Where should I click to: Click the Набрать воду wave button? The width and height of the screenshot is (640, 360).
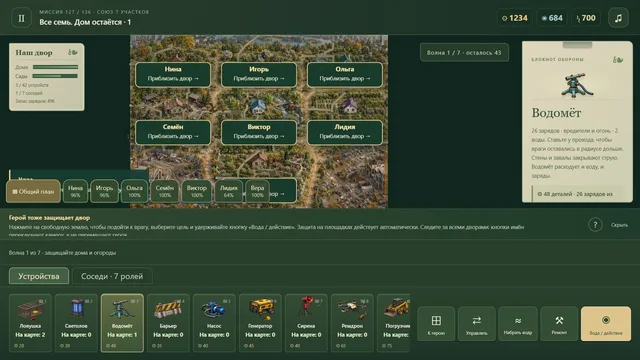pyautogui.click(x=518, y=324)
